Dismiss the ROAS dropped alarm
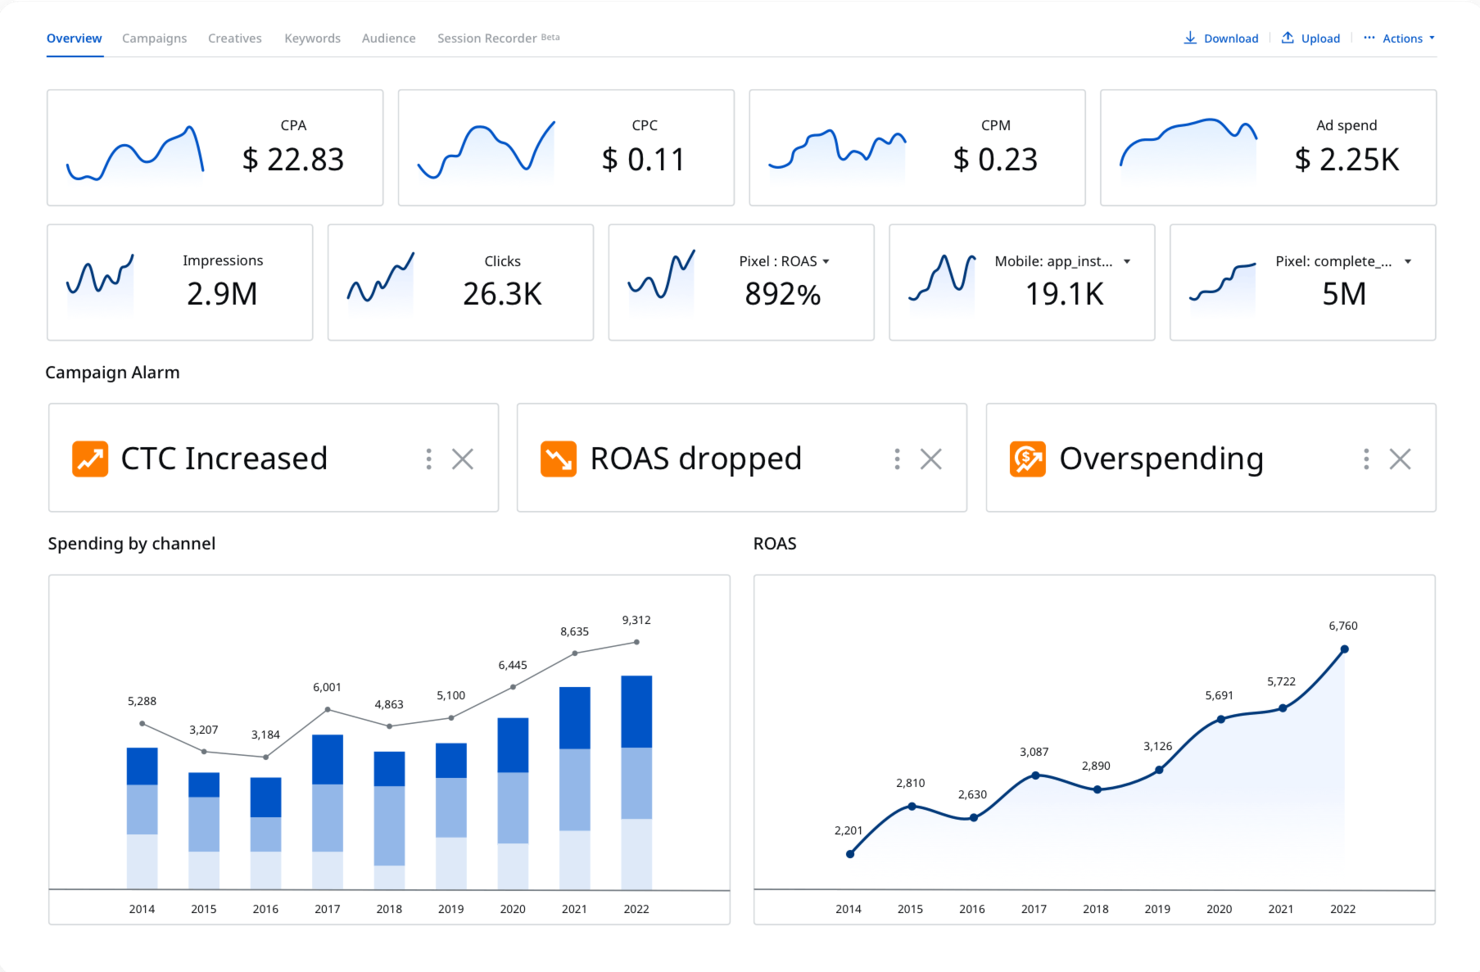Viewport: 1480px width, 972px height. coord(930,458)
